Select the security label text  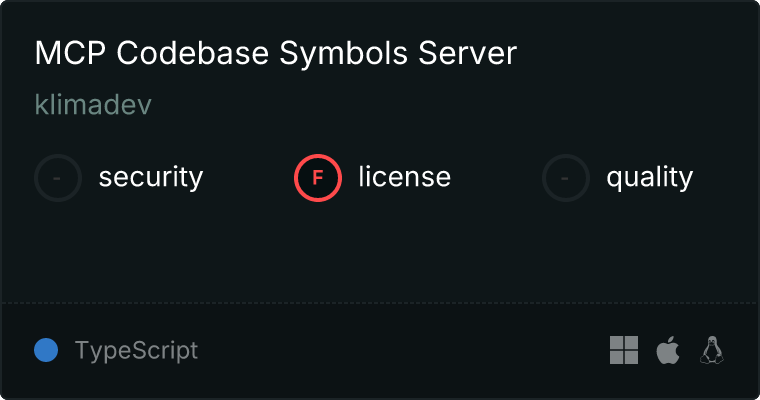tap(151, 178)
